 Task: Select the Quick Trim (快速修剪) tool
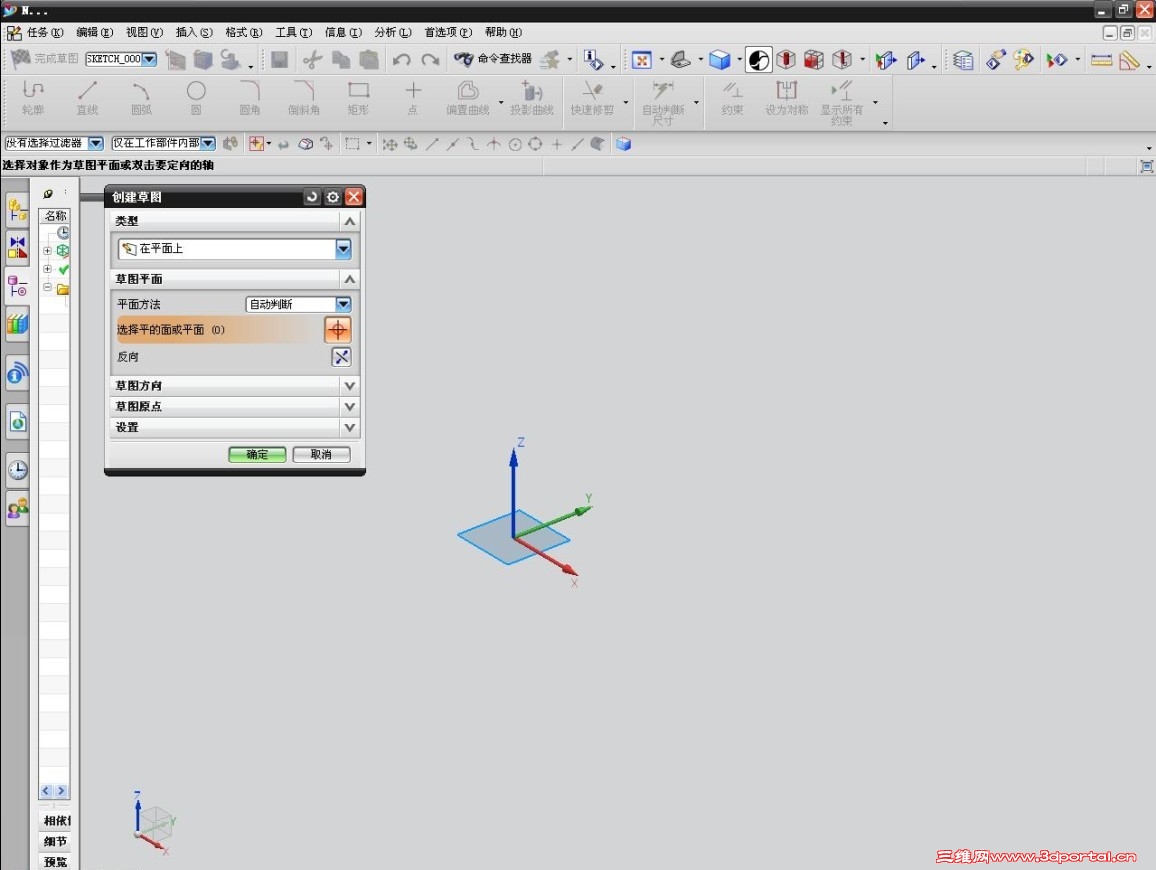(x=592, y=98)
